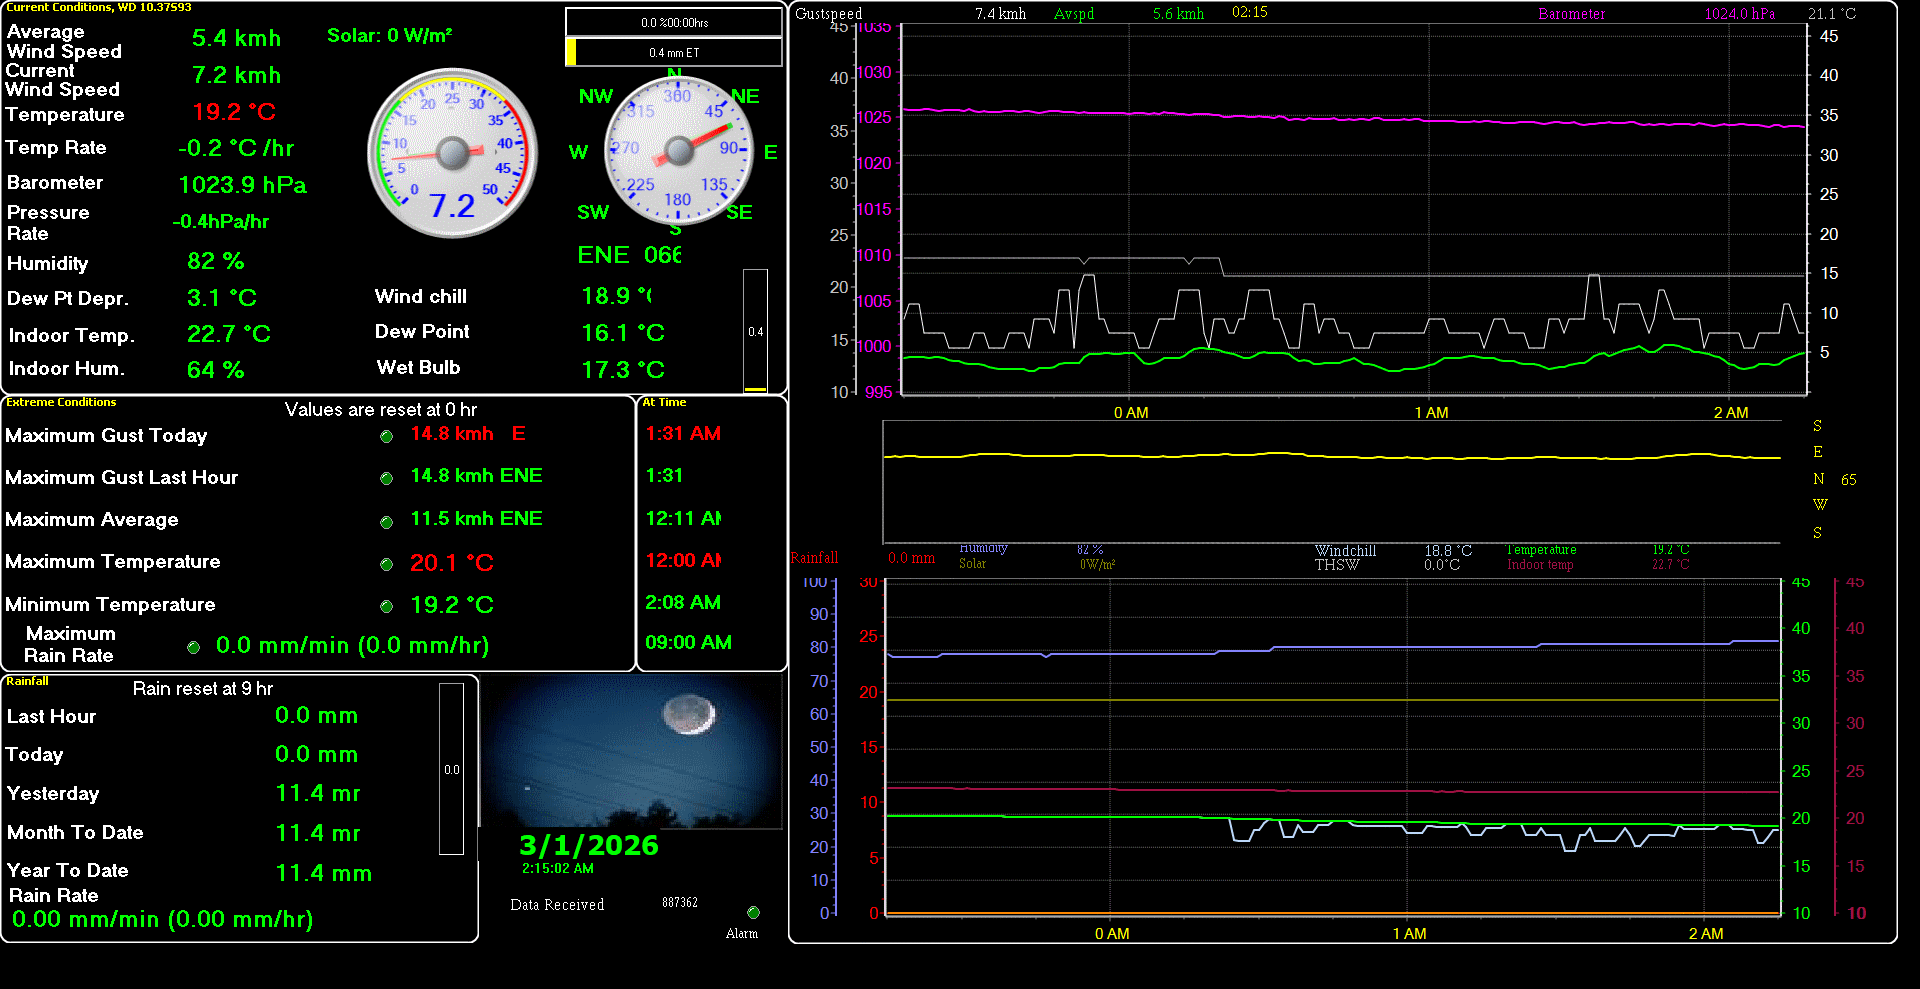Click the LED beside Maximum Gust Today
This screenshot has height=989, width=1920.
(386, 436)
